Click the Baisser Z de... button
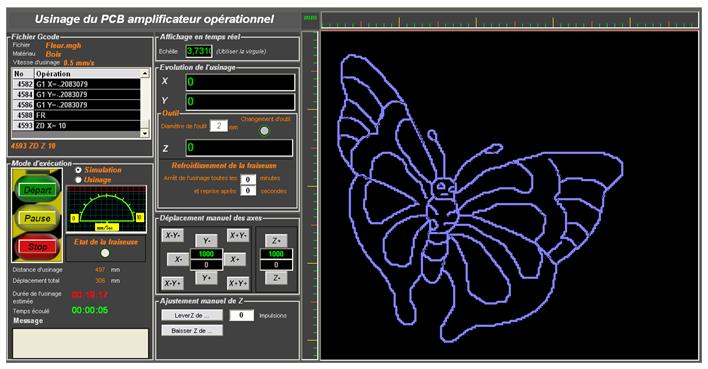This screenshot has width=708, height=369. pyautogui.click(x=192, y=331)
